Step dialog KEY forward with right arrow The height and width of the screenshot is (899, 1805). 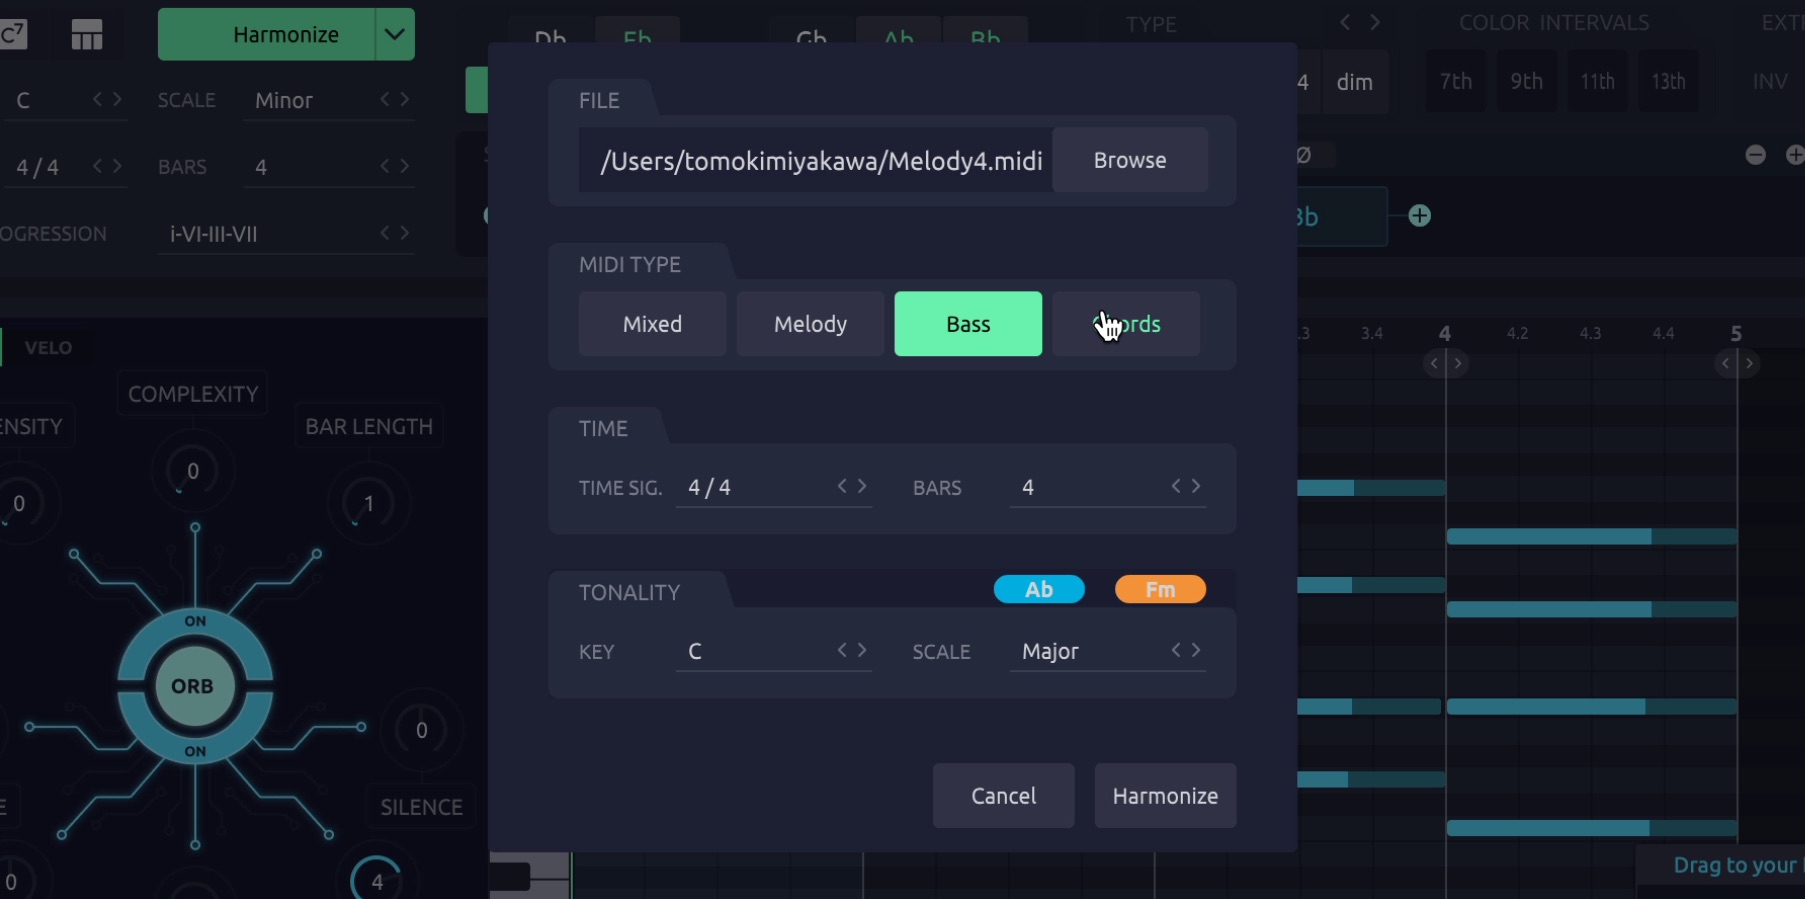(x=862, y=650)
